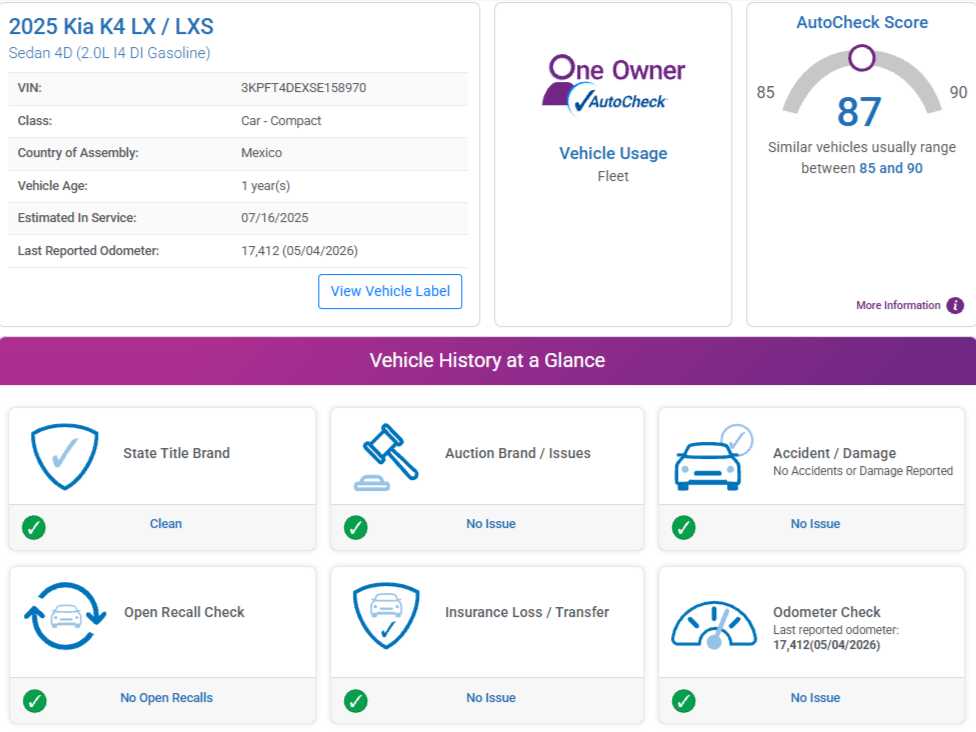Image resolution: width=976 pixels, height=732 pixels.
Task: Click the 2025 Kia K4 LX / LXS title
Action: click(111, 26)
